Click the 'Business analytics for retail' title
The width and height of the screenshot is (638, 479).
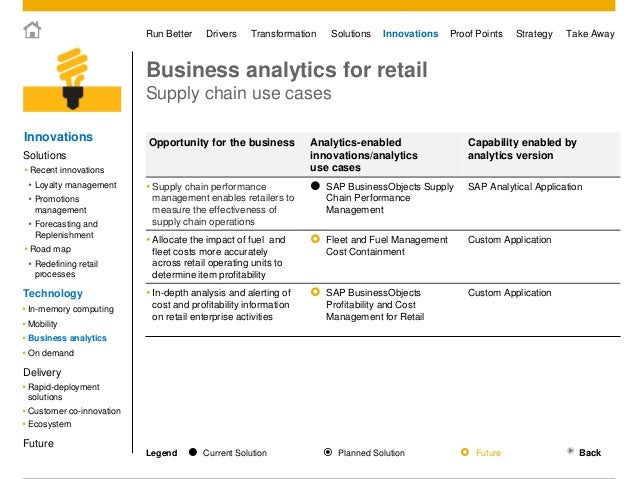pos(287,70)
